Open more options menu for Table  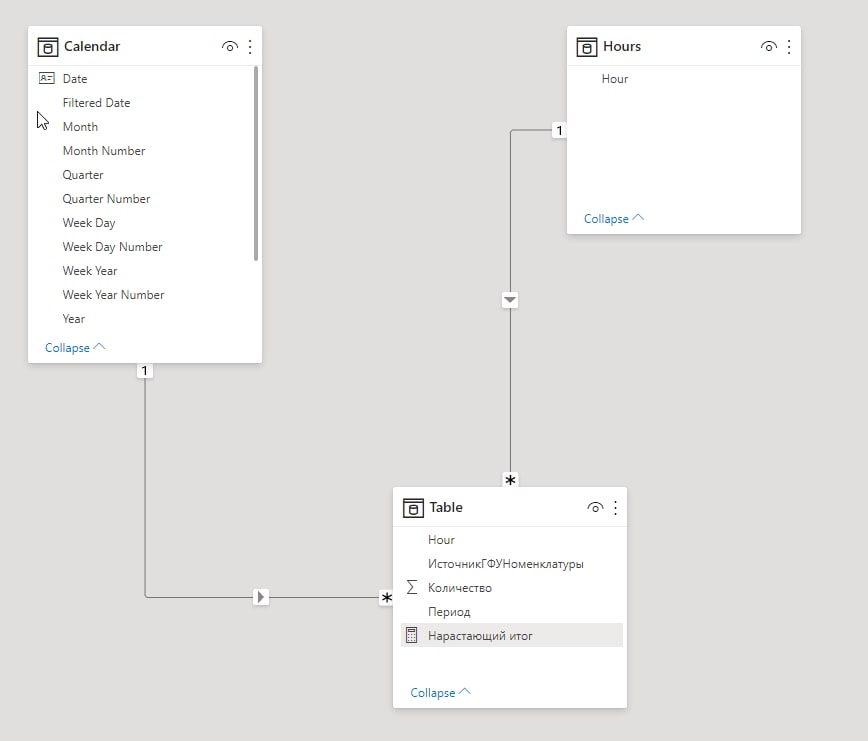[x=615, y=508]
